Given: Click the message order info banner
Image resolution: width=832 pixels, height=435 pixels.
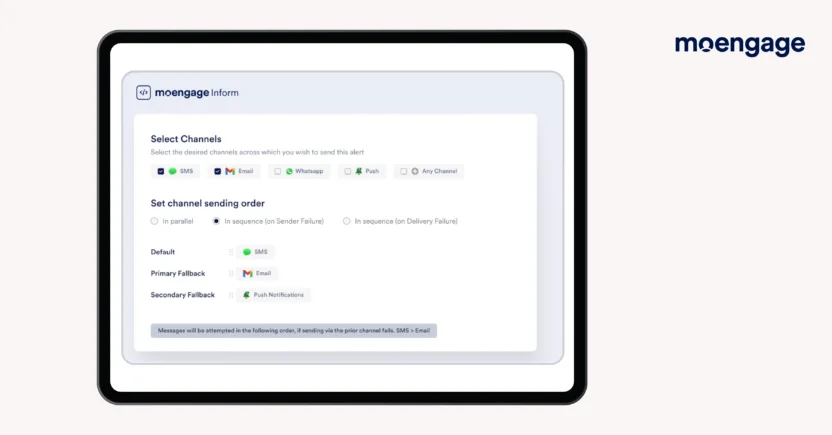Looking at the screenshot, I should pos(294,330).
